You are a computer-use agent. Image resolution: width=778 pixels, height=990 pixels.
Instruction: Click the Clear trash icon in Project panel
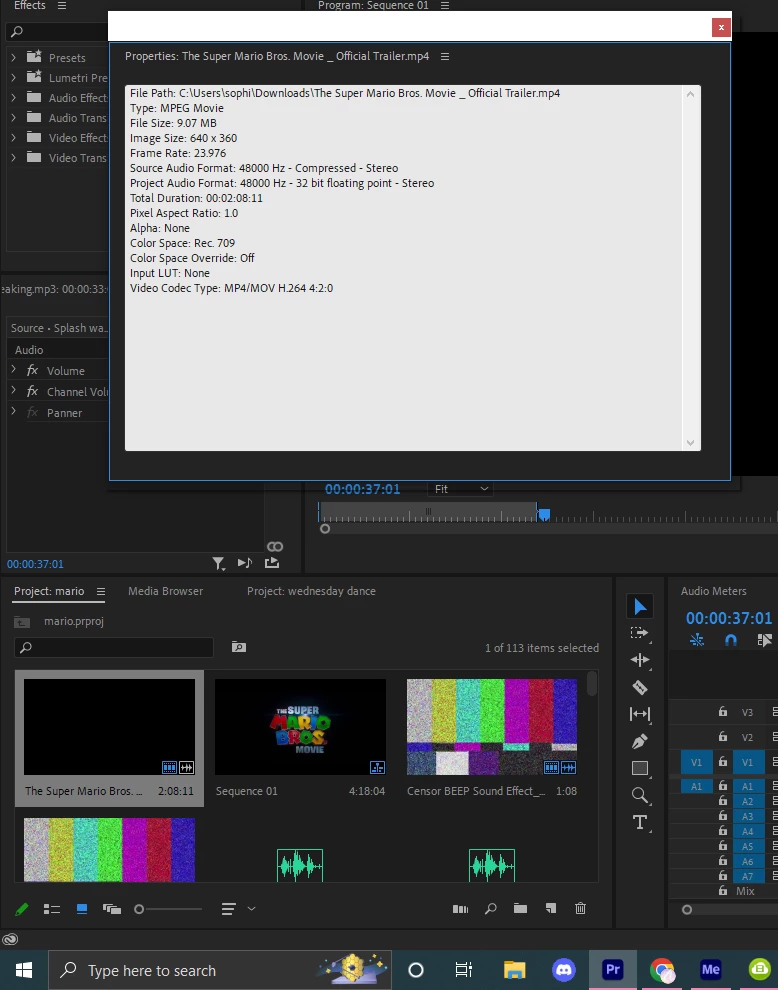pyautogui.click(x=580, y=909)
